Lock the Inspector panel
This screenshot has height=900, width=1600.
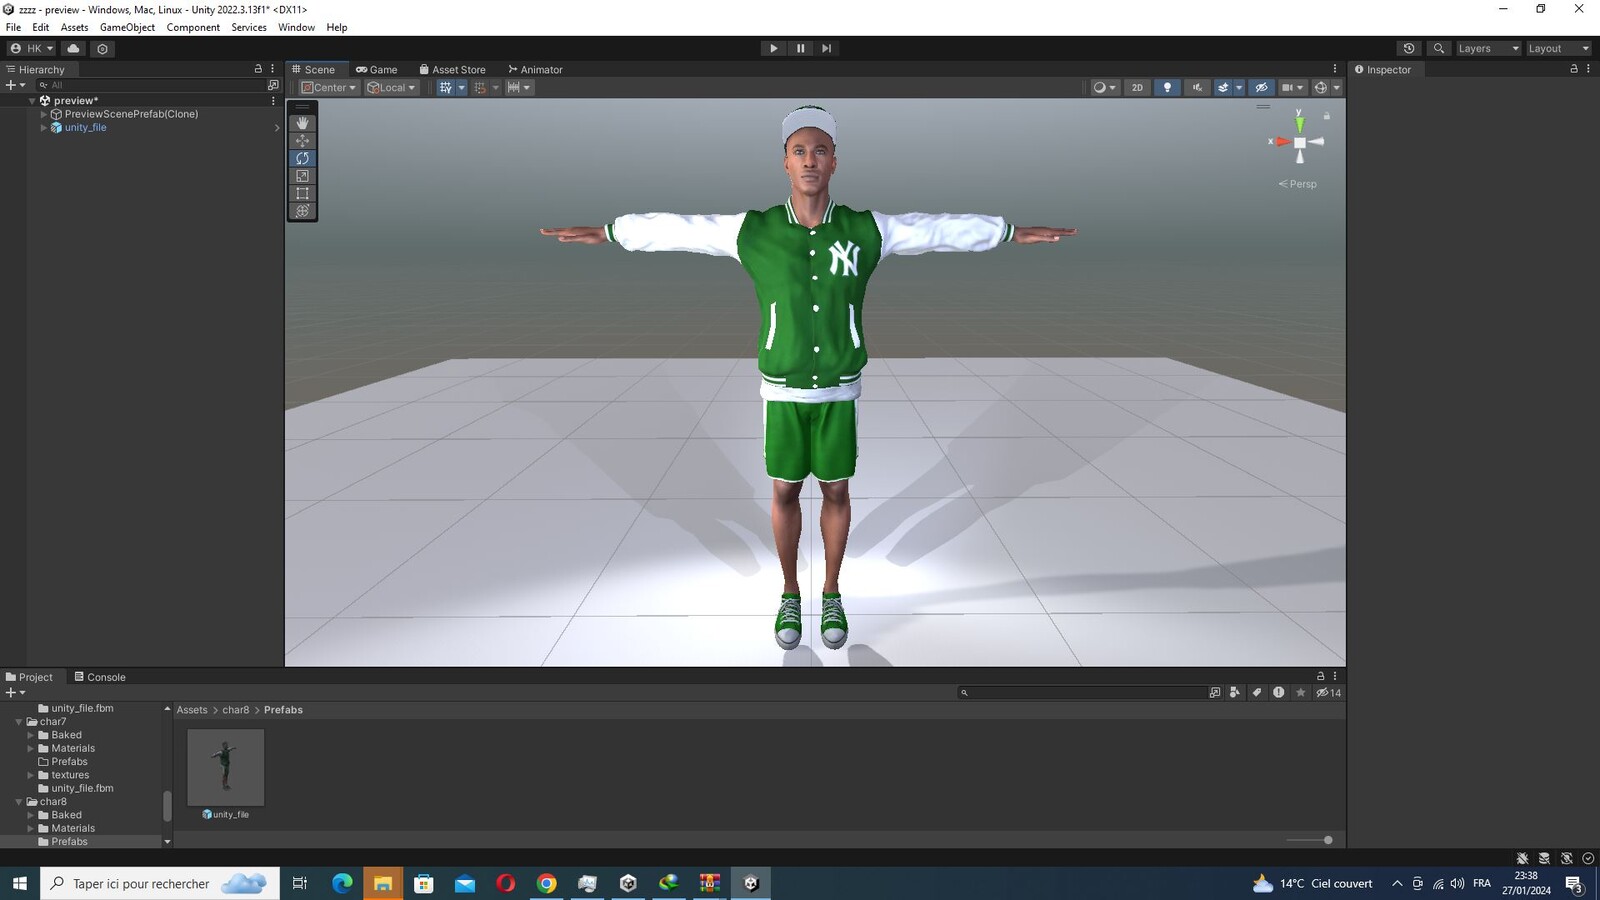click(1573, 69)
